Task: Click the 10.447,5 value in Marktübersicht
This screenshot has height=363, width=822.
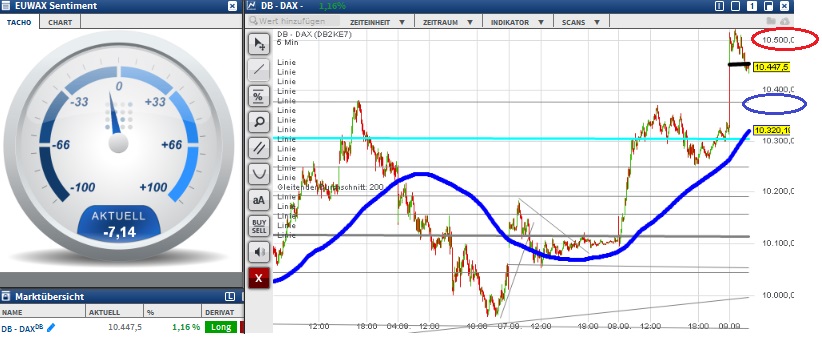Action: point(125,327)
